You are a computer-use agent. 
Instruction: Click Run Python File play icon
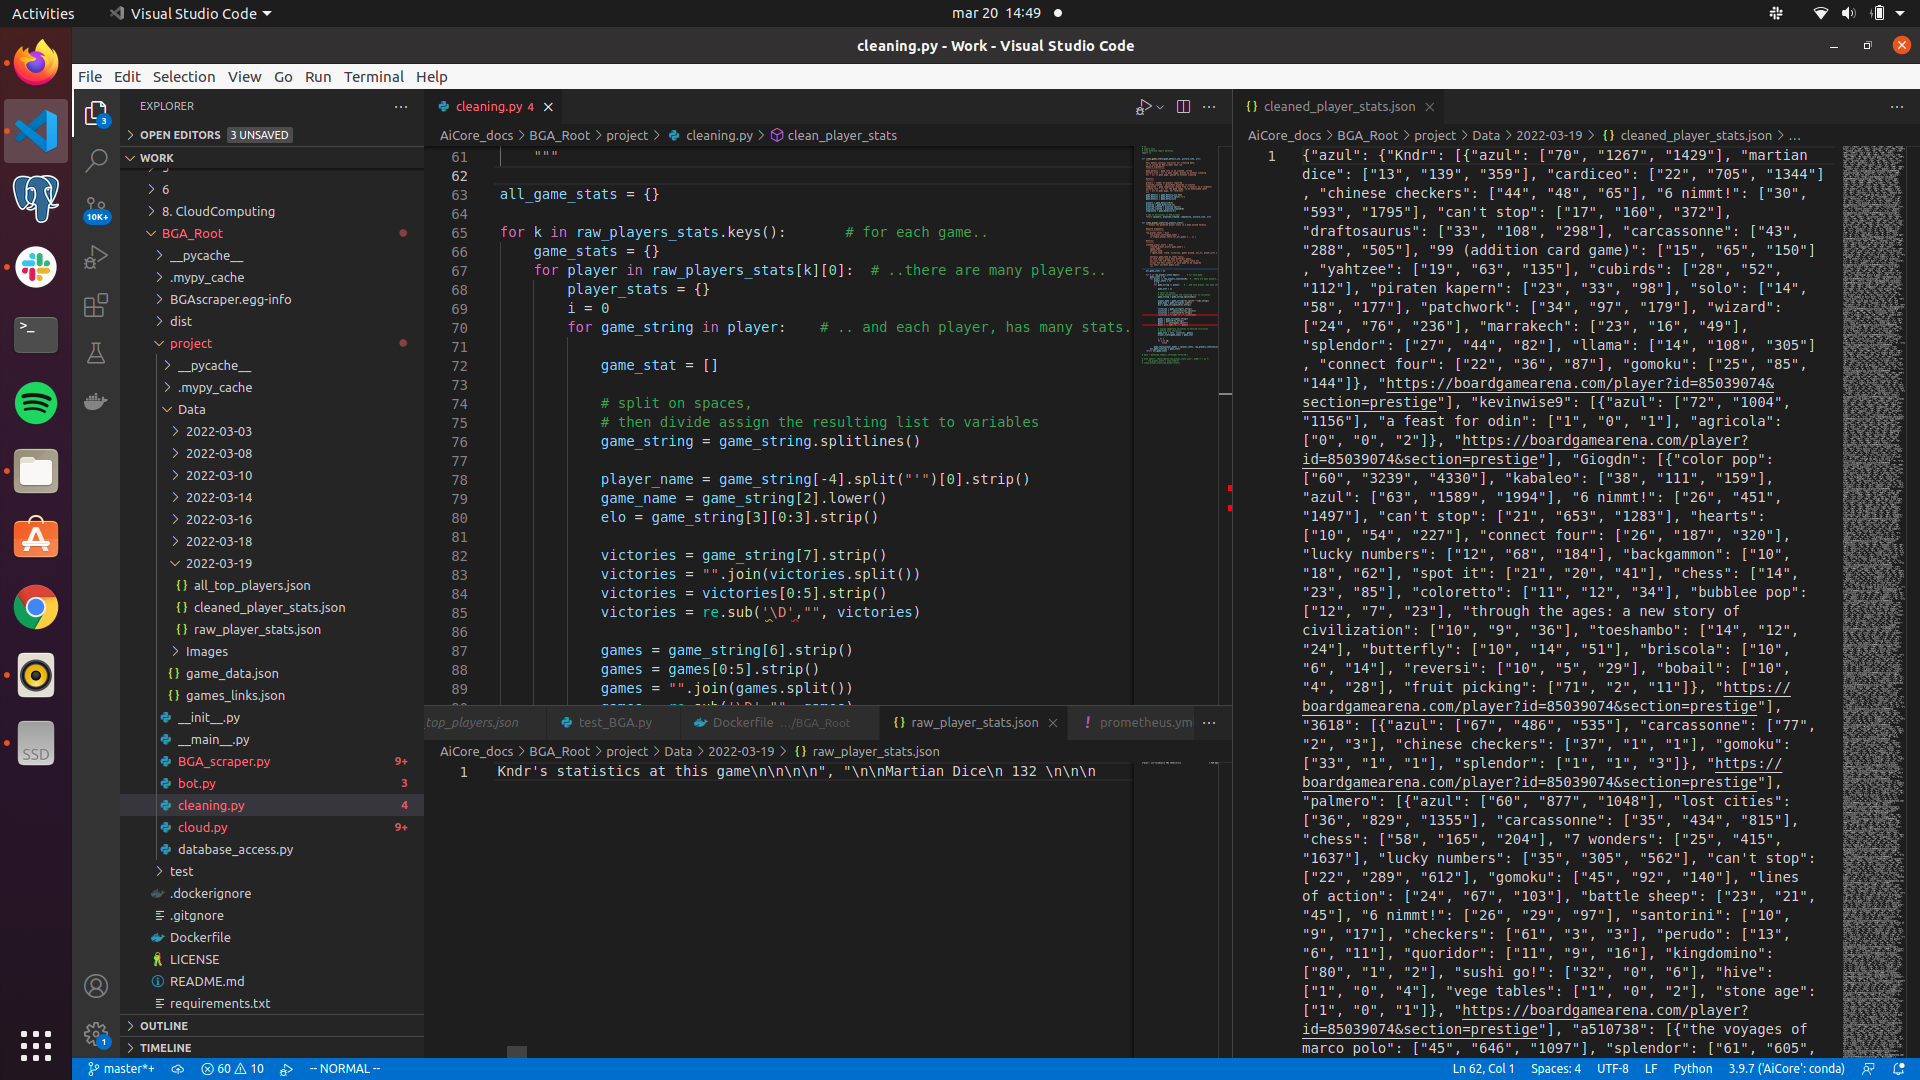(1143, 106)
